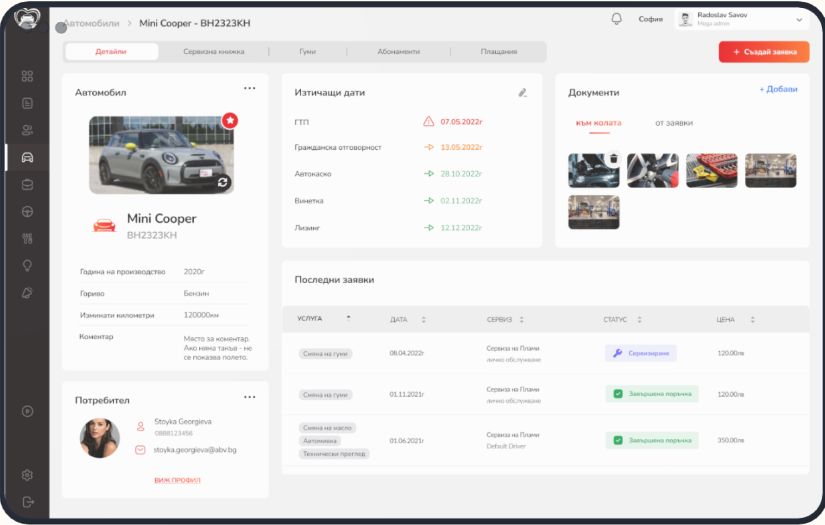Click the logout icon in sidebar
Image resolution: width=825 pixels, height=525 pixels.
pyautogui.click(x=28, y=502)
